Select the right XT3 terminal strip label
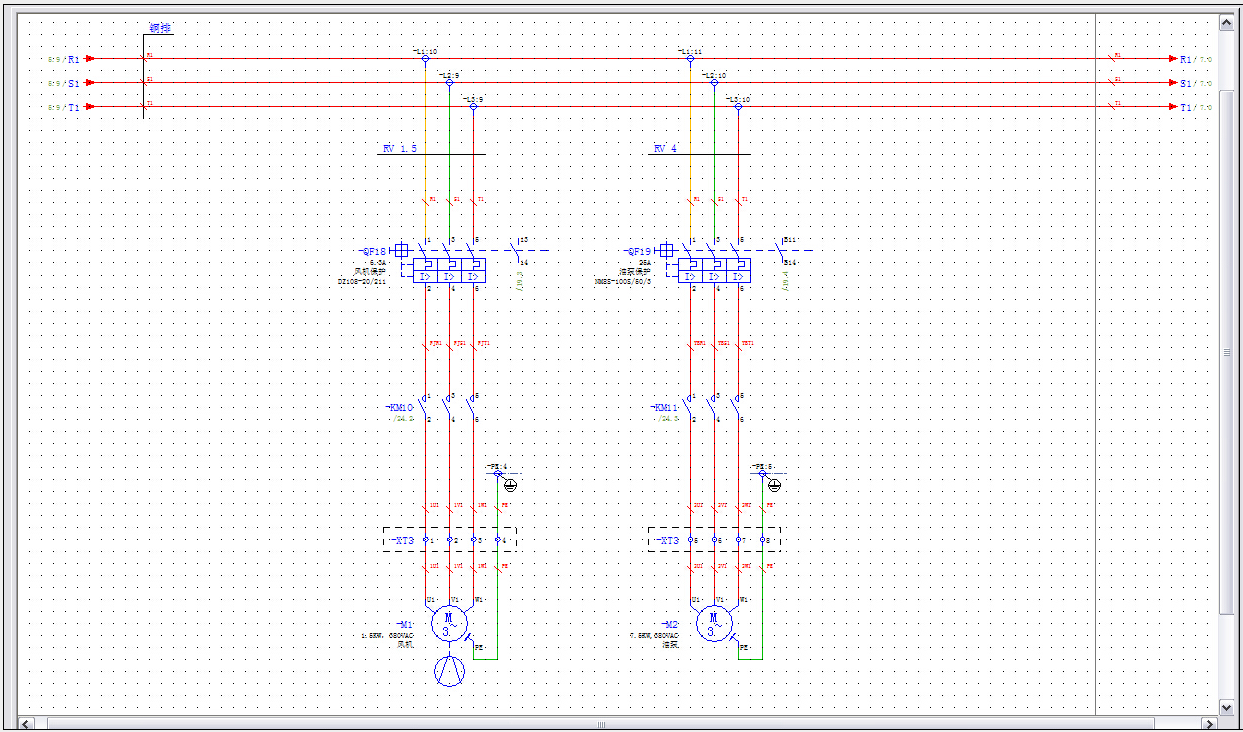Screen dimensions: 1243x732 pyautogui.click(x=667, y=541)
